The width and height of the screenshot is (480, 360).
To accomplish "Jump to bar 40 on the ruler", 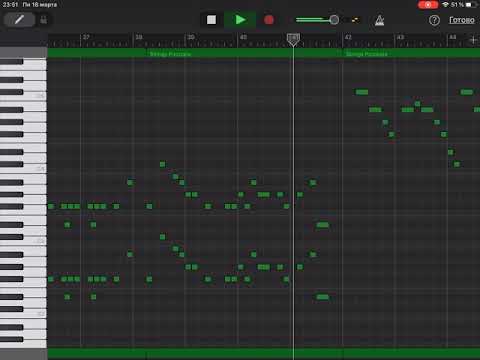I will coord(243,37).
